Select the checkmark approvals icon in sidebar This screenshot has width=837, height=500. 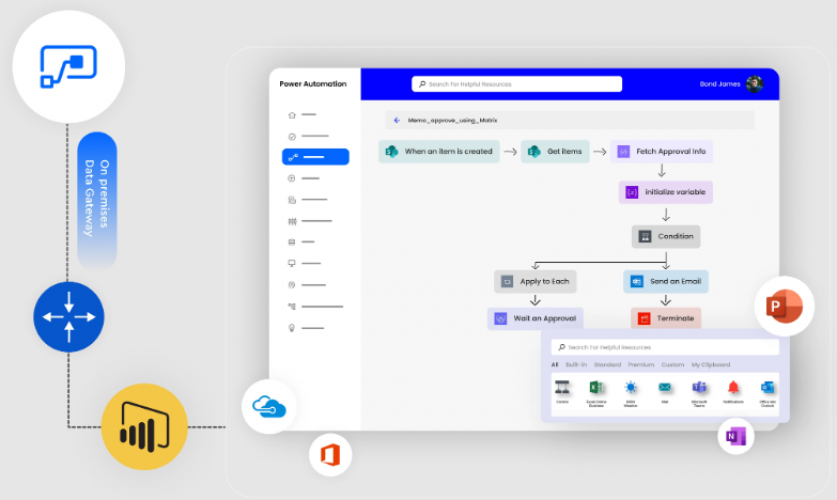tap(292, 137)
